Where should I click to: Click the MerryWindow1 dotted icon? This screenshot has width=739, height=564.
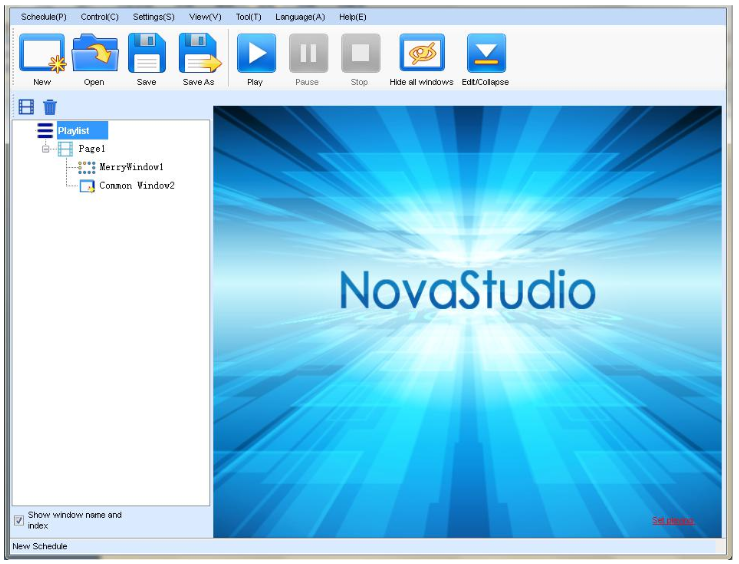pyautogui.click(x=87, y=167)
